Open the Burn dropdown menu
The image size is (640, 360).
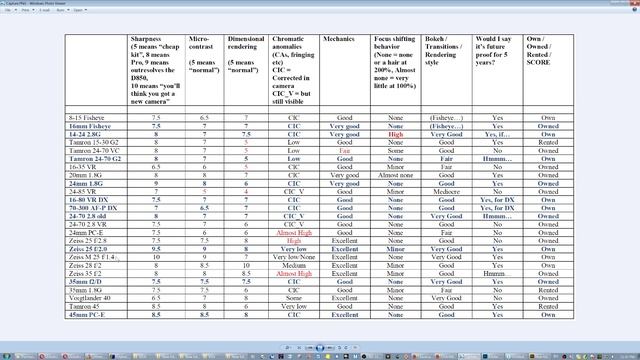point(62,10)
